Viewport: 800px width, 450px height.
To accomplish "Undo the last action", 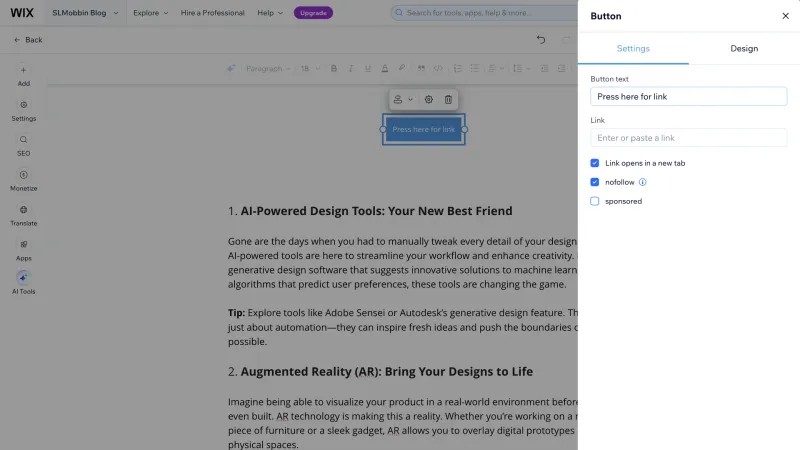I will click(x=541, y=40).
